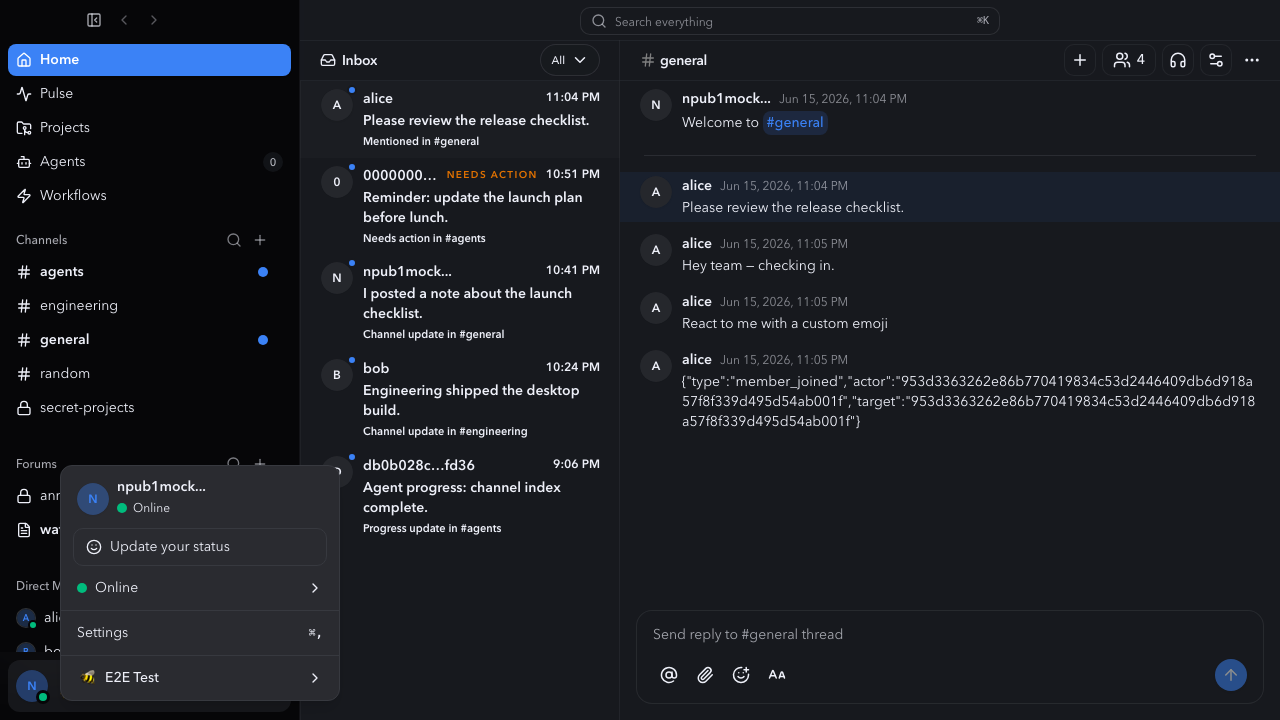Click alice's avatar on release checklist message

656,192
